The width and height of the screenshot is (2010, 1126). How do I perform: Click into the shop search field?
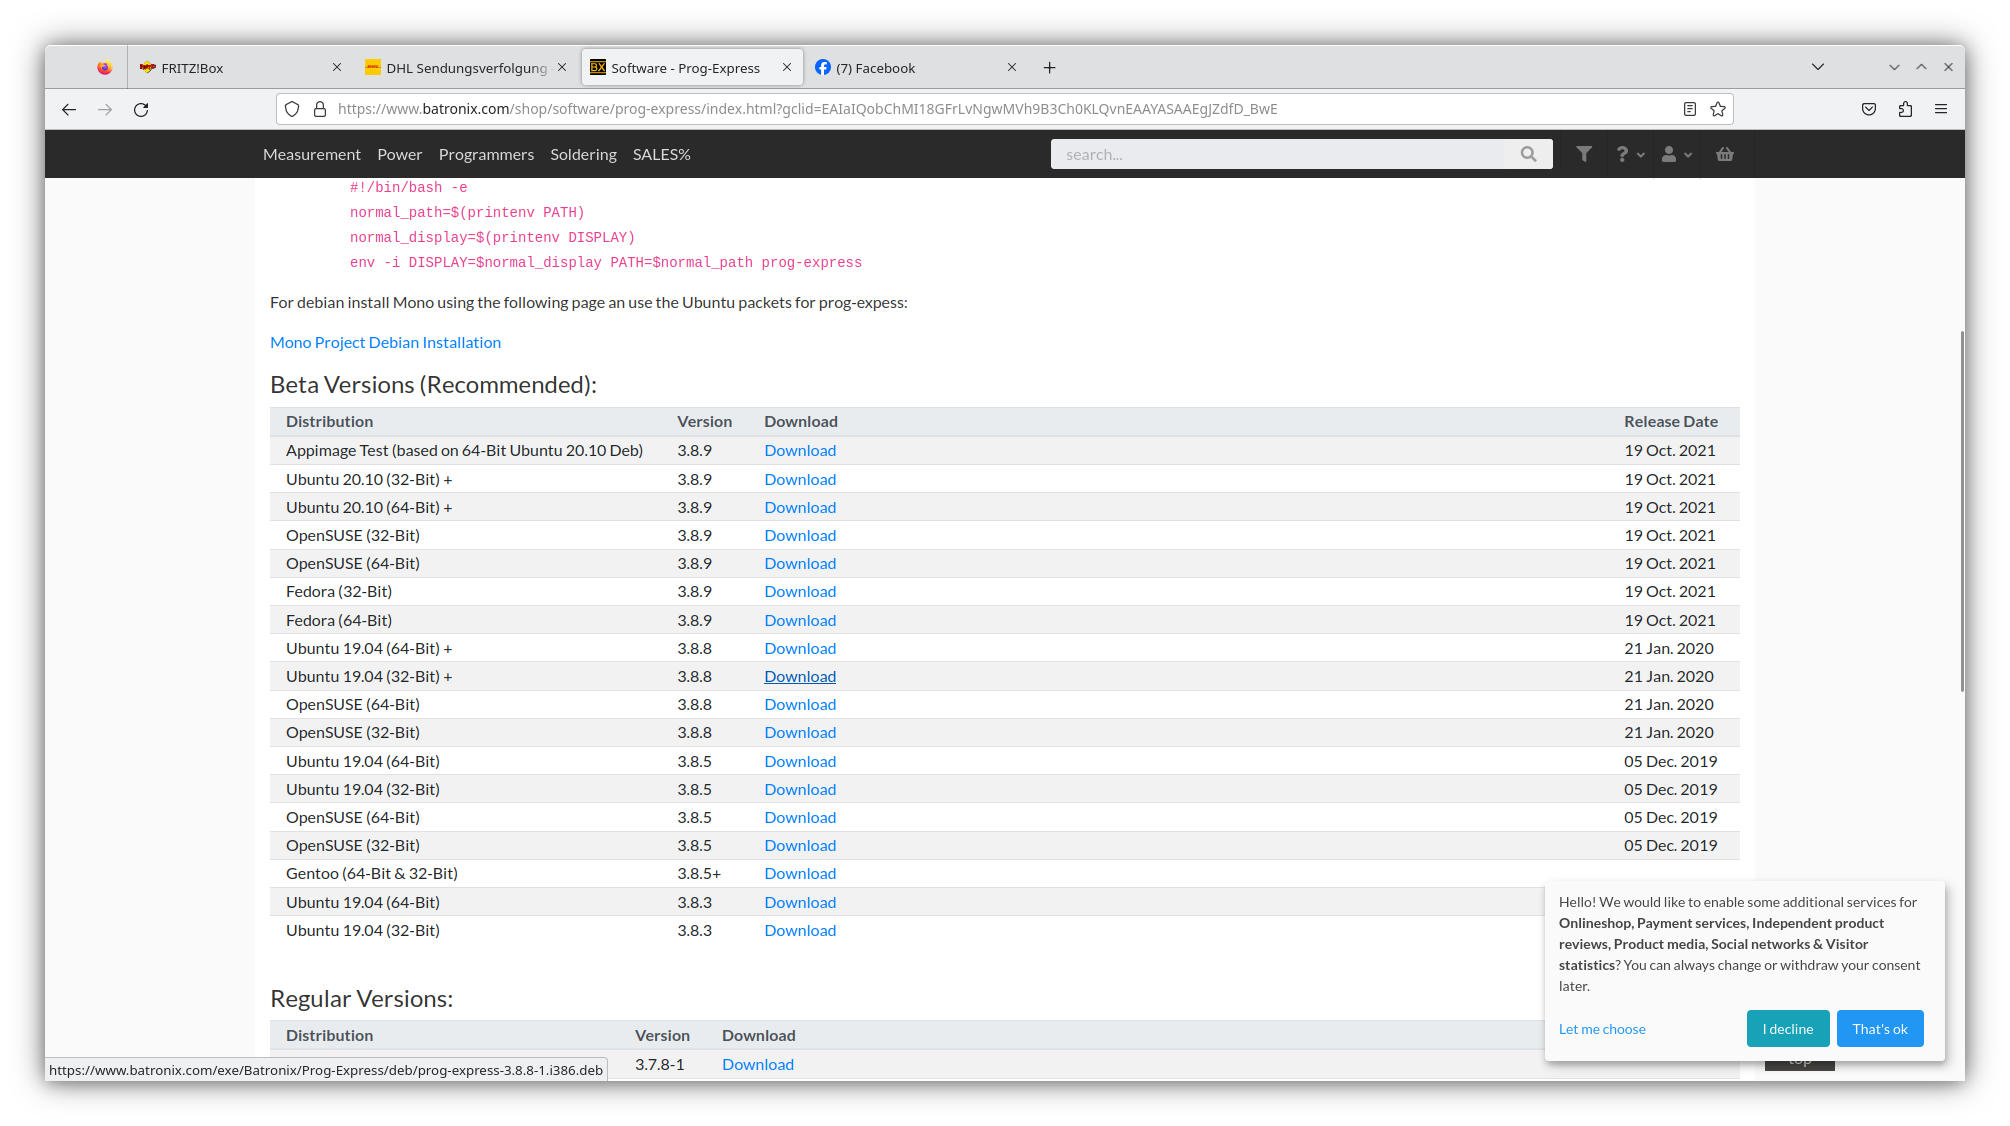click(1280, 155)
